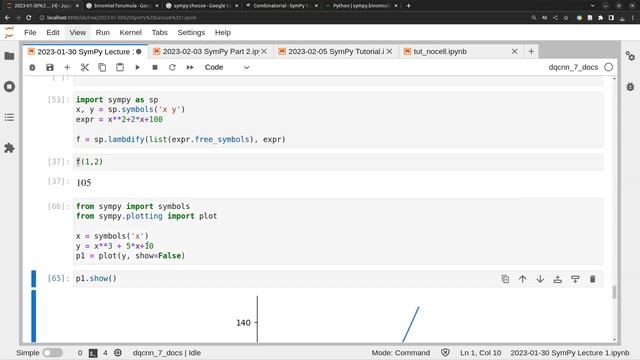Interrupt the kernel with the stop icon
This screenshot has height=360, width=640.
pyautogui.click(x=155, y=67)
